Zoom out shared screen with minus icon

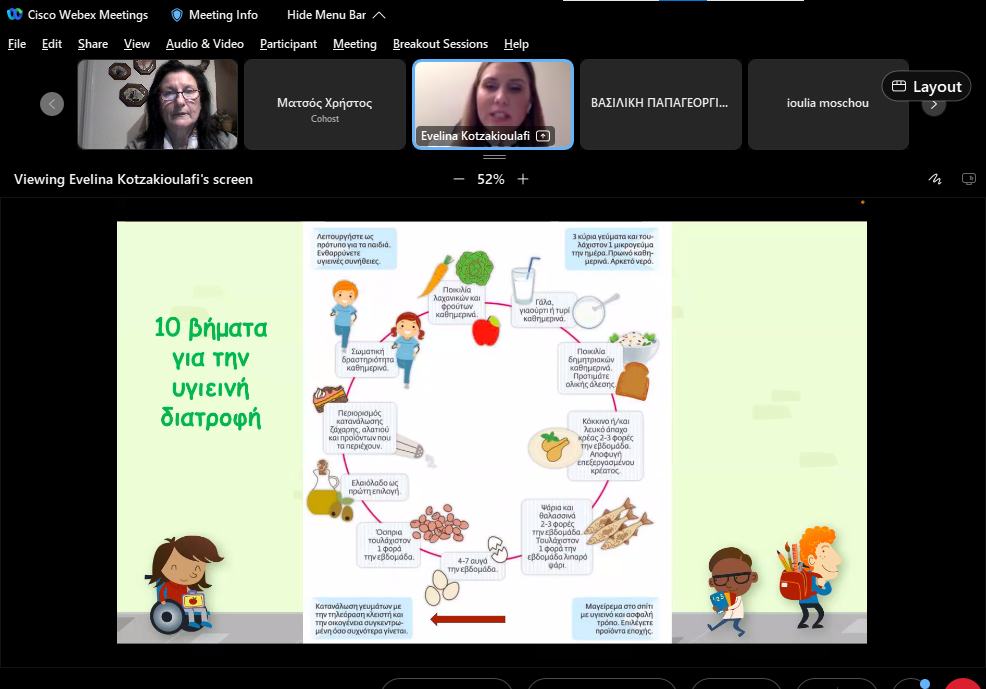tap(459, 179)
